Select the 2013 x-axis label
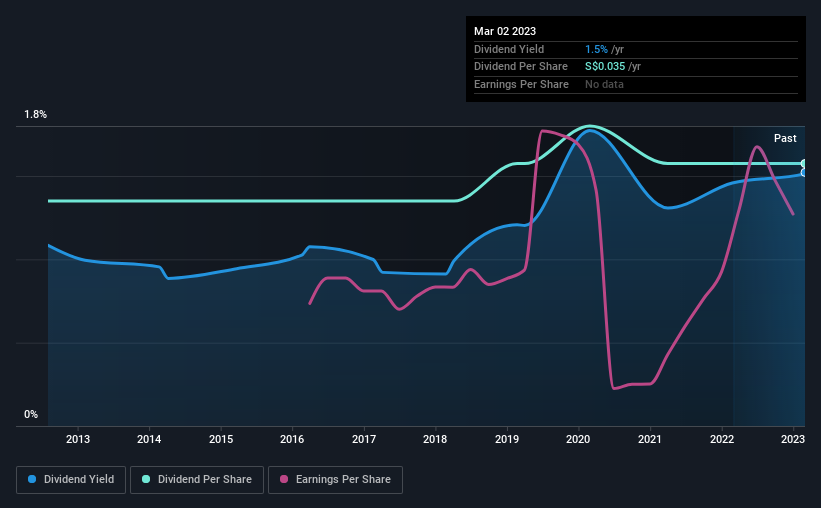The width and height of the screenshot is (821, 508). point(77,439)
